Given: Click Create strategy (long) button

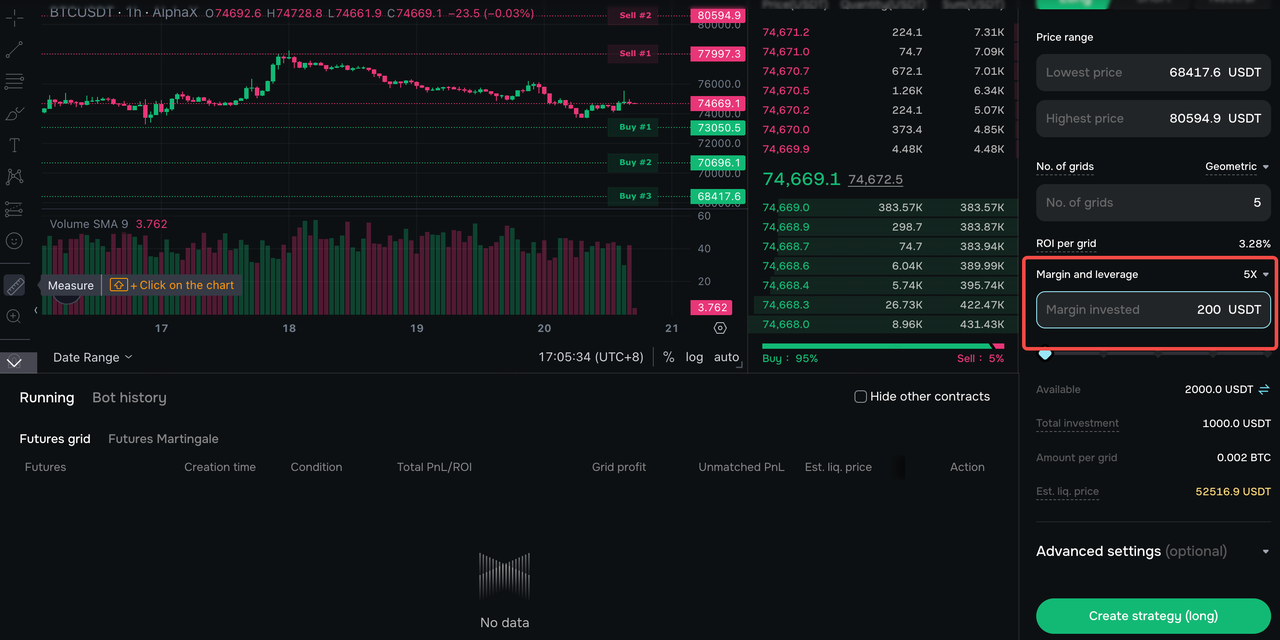Looking at the screenshot, I should point(1153,616).
